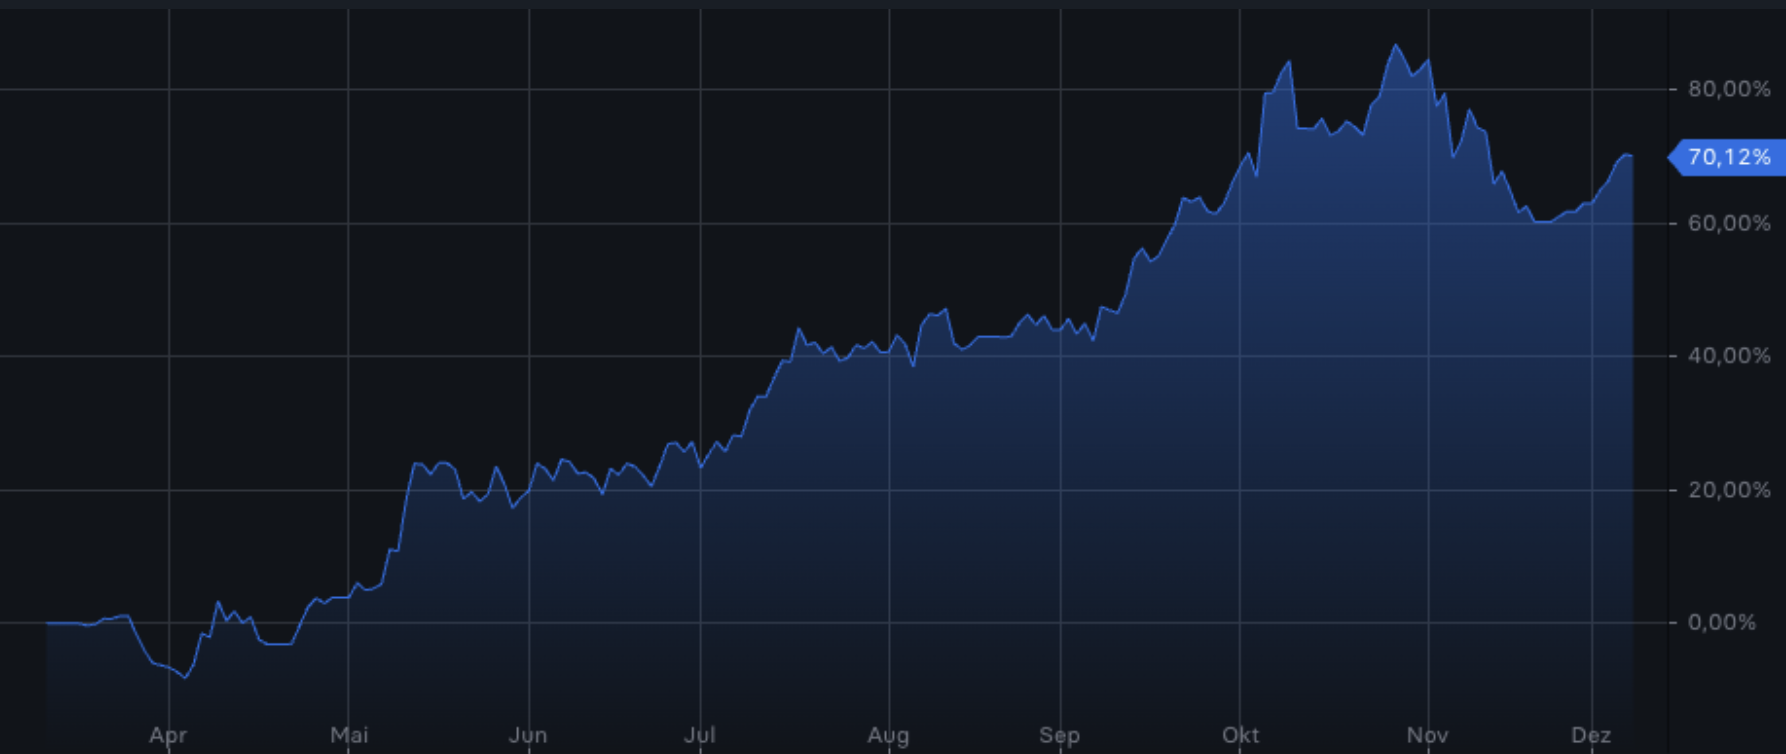The width and height of the screenshot is (1786, 754).
Task: Click the Apr label on time axis
Action: click(168, 736)
